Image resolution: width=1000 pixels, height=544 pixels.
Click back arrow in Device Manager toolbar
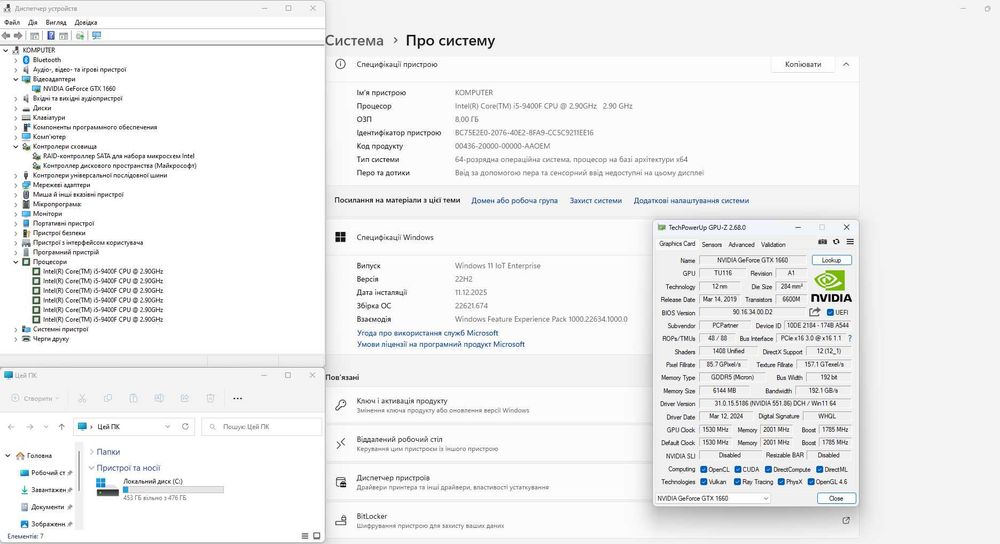point(6,36)
